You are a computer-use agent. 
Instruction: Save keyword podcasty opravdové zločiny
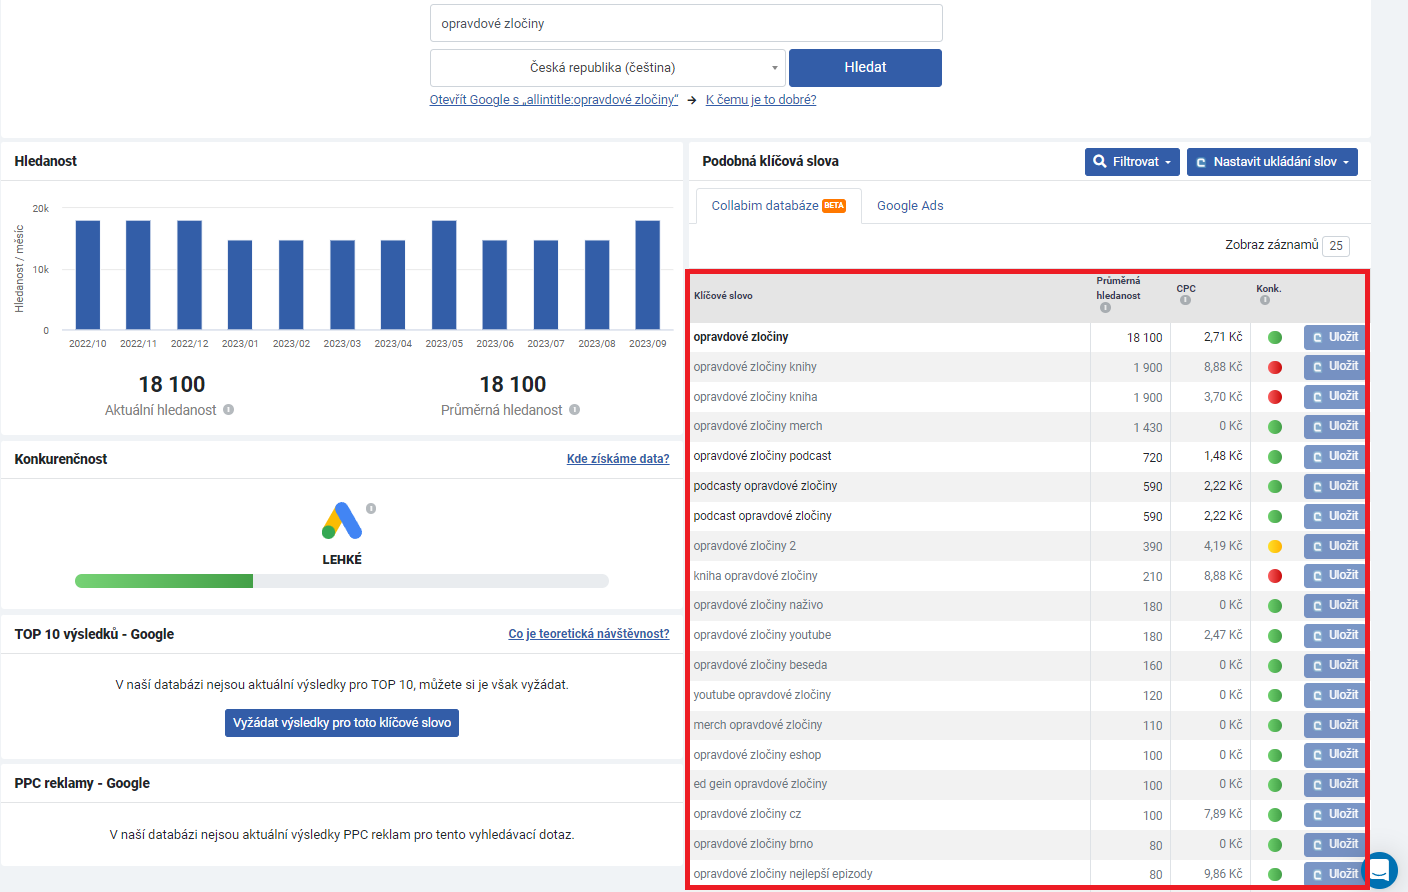pyautogui.click(x=1334, y=487)
